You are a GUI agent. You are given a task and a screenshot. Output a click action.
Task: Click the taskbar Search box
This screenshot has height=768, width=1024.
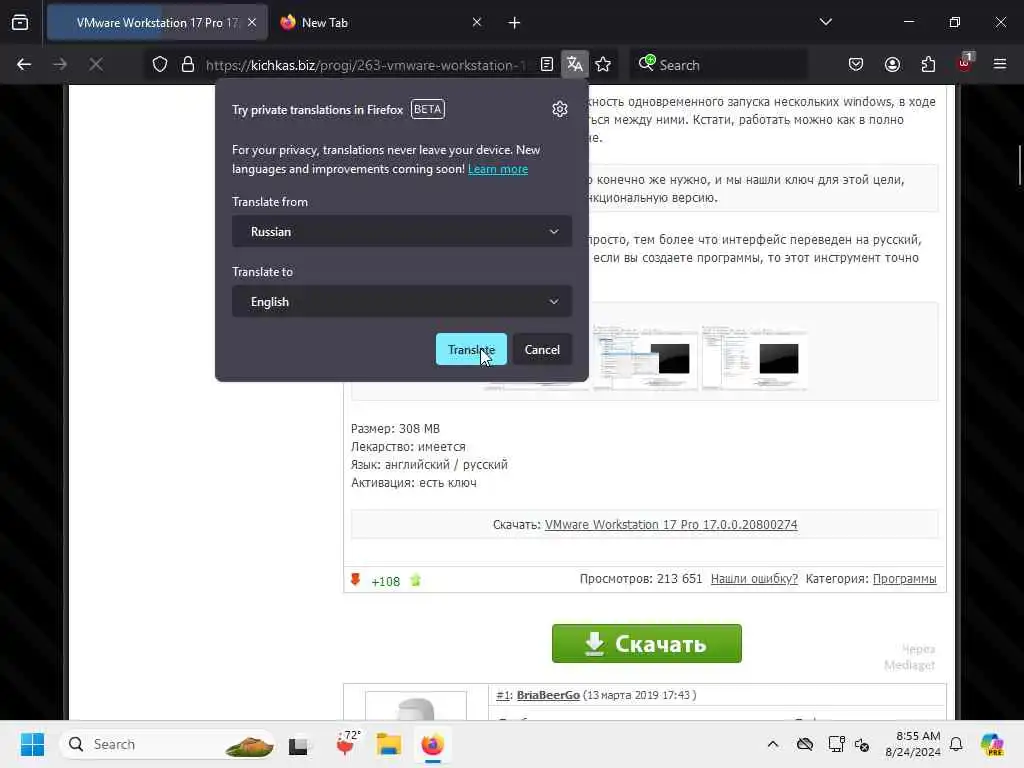(x=167, y=744)
